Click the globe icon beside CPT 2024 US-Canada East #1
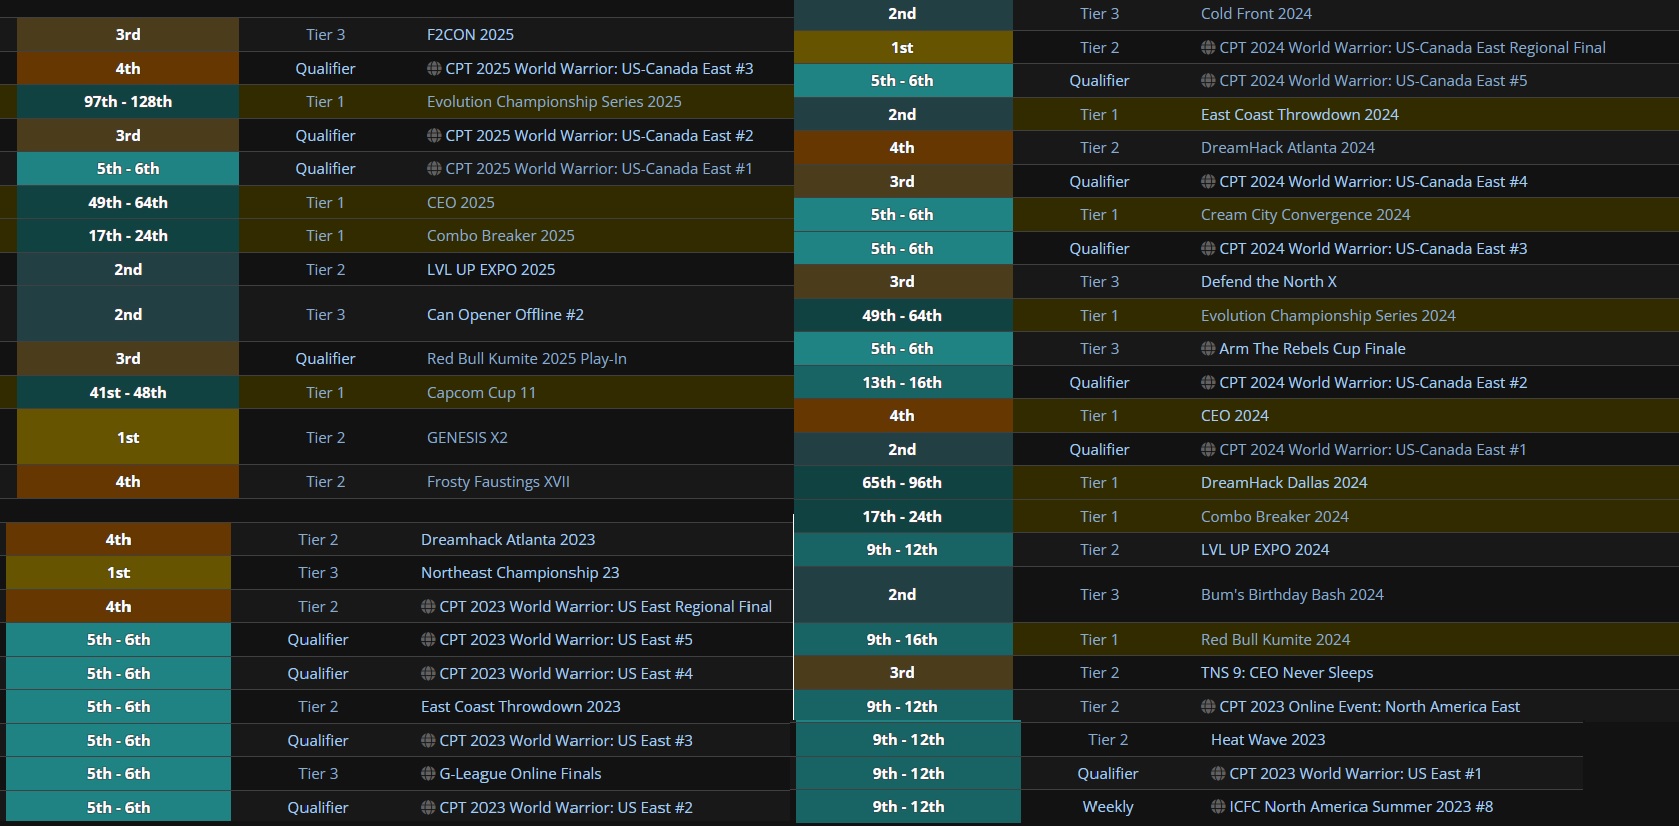Viewport: 1679px width, 826px height. click(1208, 450)
